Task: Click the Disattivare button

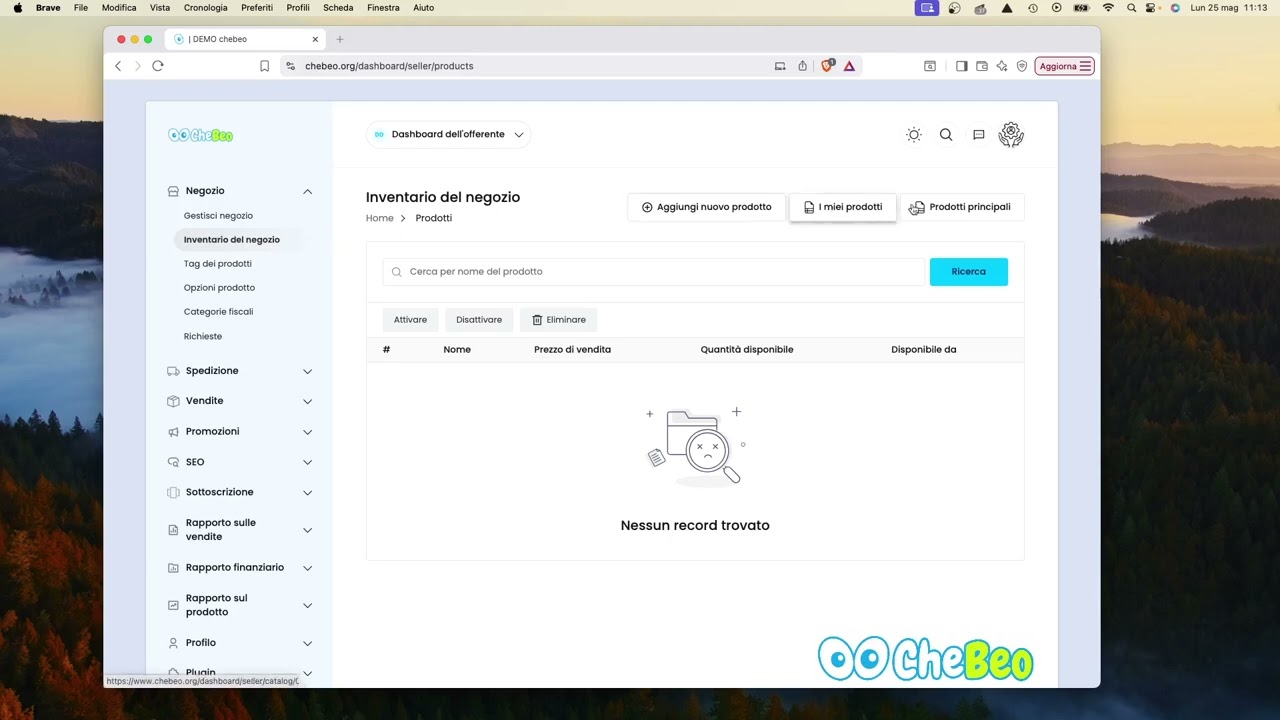Action: coord(479,320)
